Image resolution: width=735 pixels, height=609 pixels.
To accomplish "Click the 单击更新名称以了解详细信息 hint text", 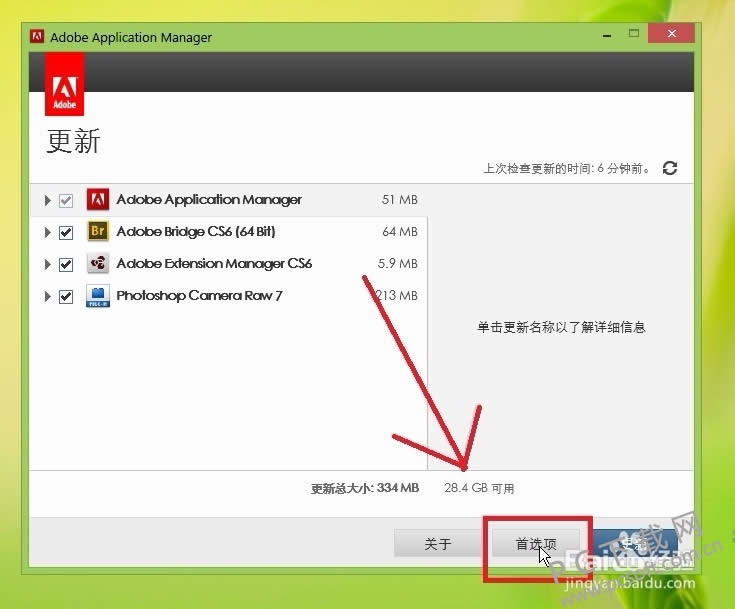I will [561, 327].
